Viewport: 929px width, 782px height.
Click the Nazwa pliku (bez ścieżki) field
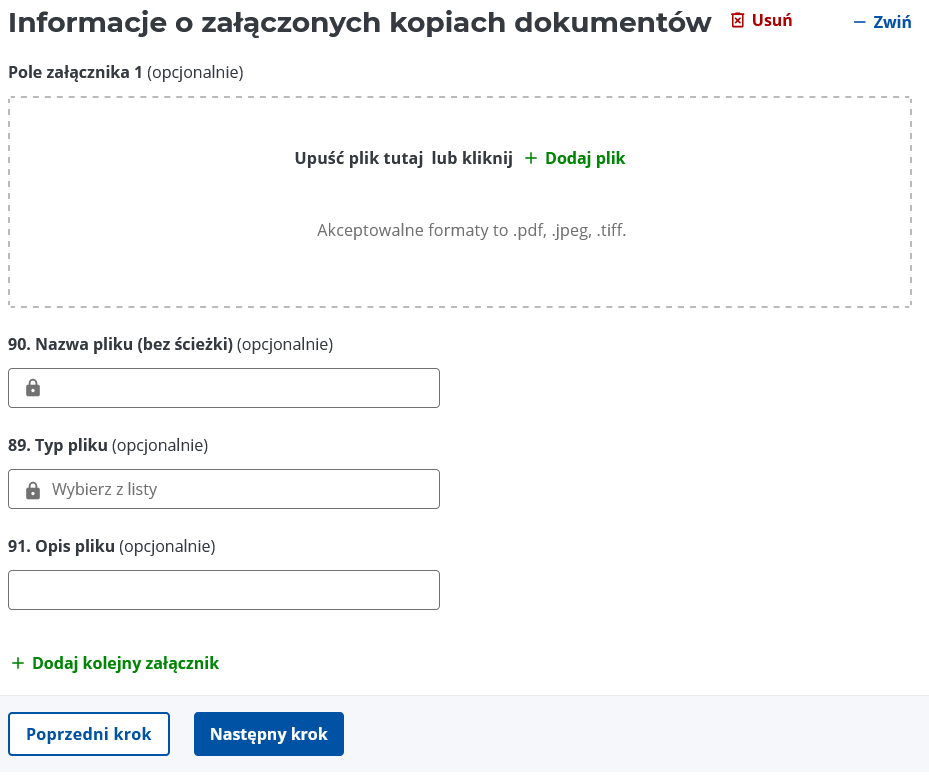[224, 388]
